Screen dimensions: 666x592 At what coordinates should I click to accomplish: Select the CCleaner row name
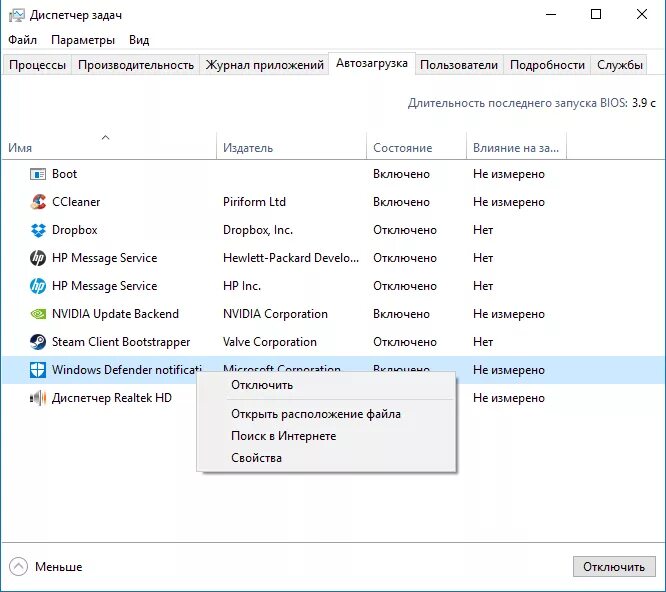76,202
